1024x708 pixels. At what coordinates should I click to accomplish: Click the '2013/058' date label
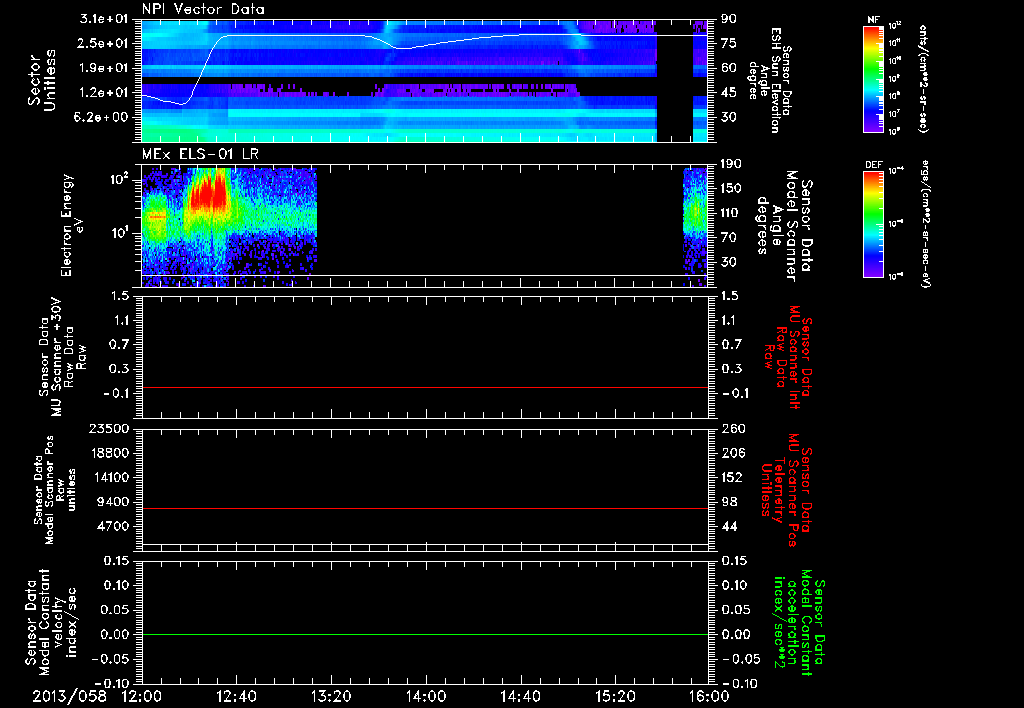[69, 696]
